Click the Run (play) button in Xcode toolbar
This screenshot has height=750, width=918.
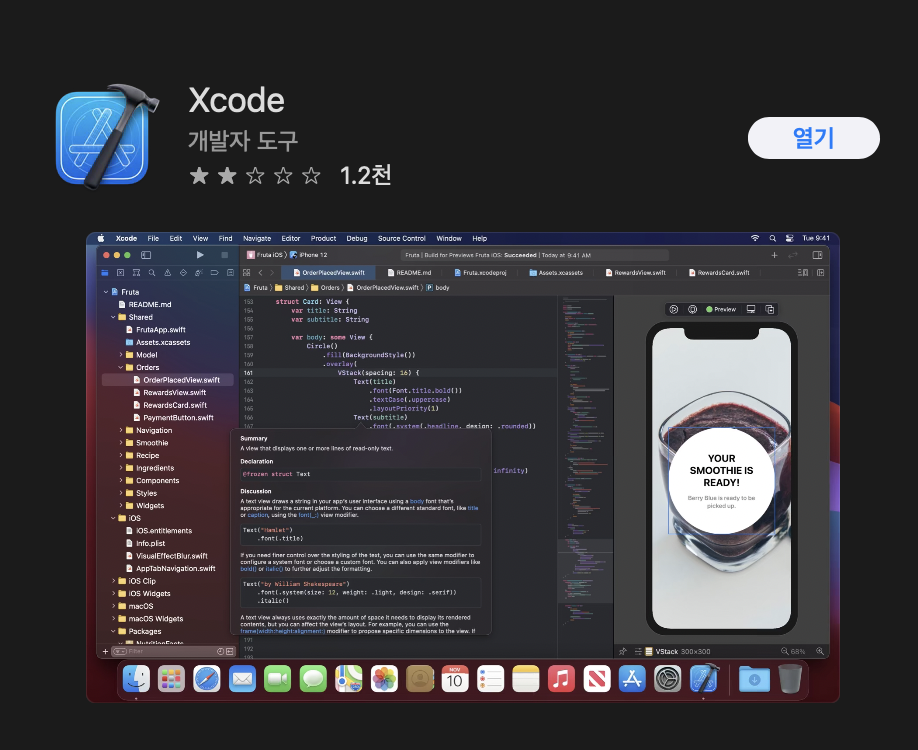pos(200,255)
